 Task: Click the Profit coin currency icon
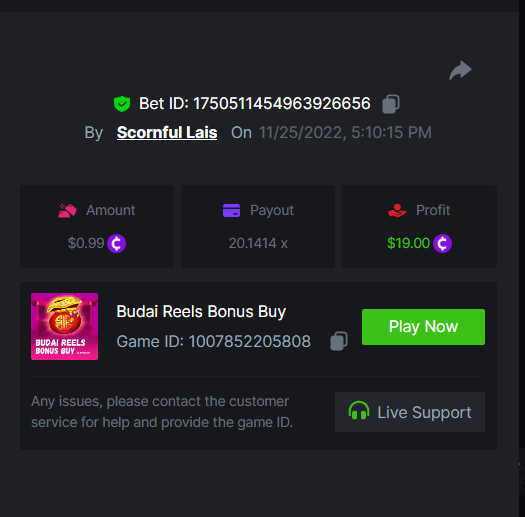442,243
